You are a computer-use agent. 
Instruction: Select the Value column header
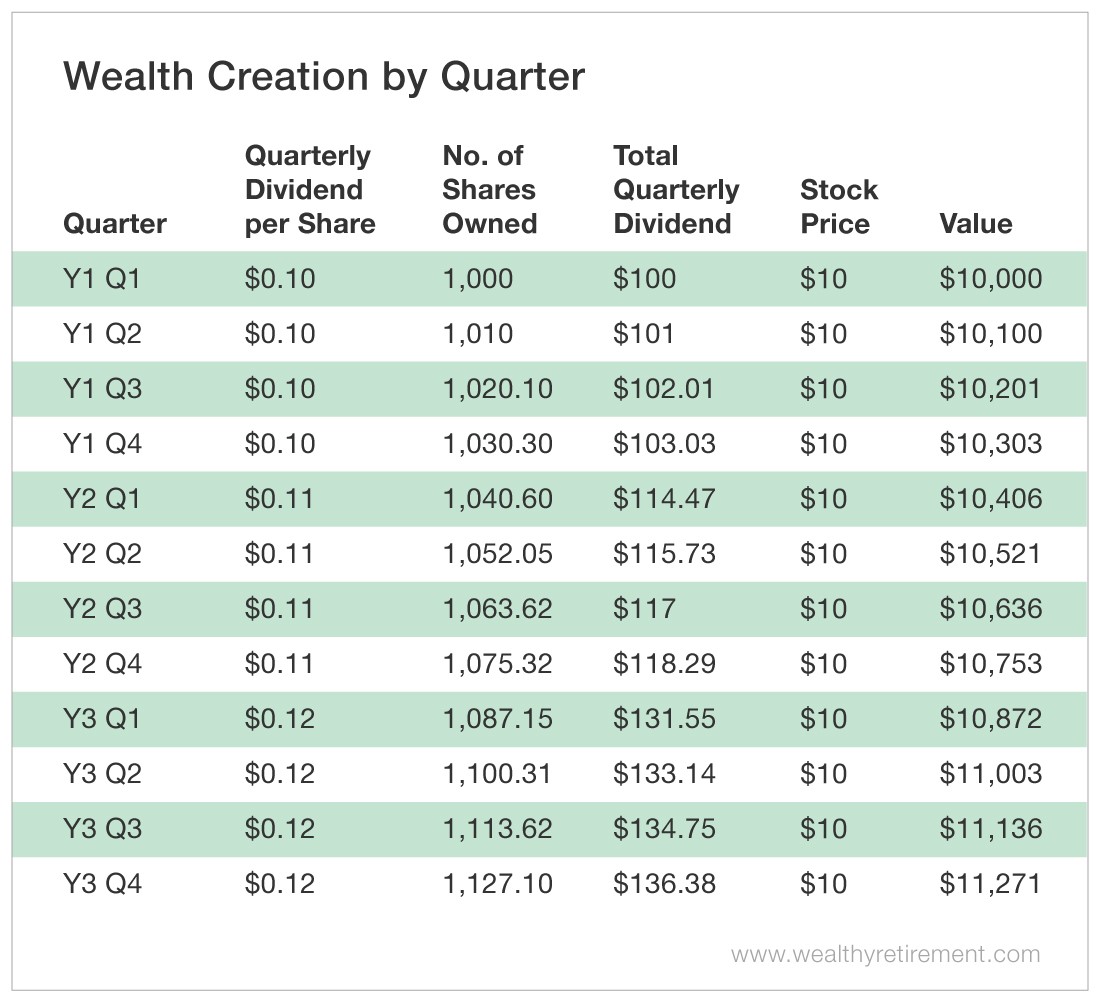[x=976, y=224]
